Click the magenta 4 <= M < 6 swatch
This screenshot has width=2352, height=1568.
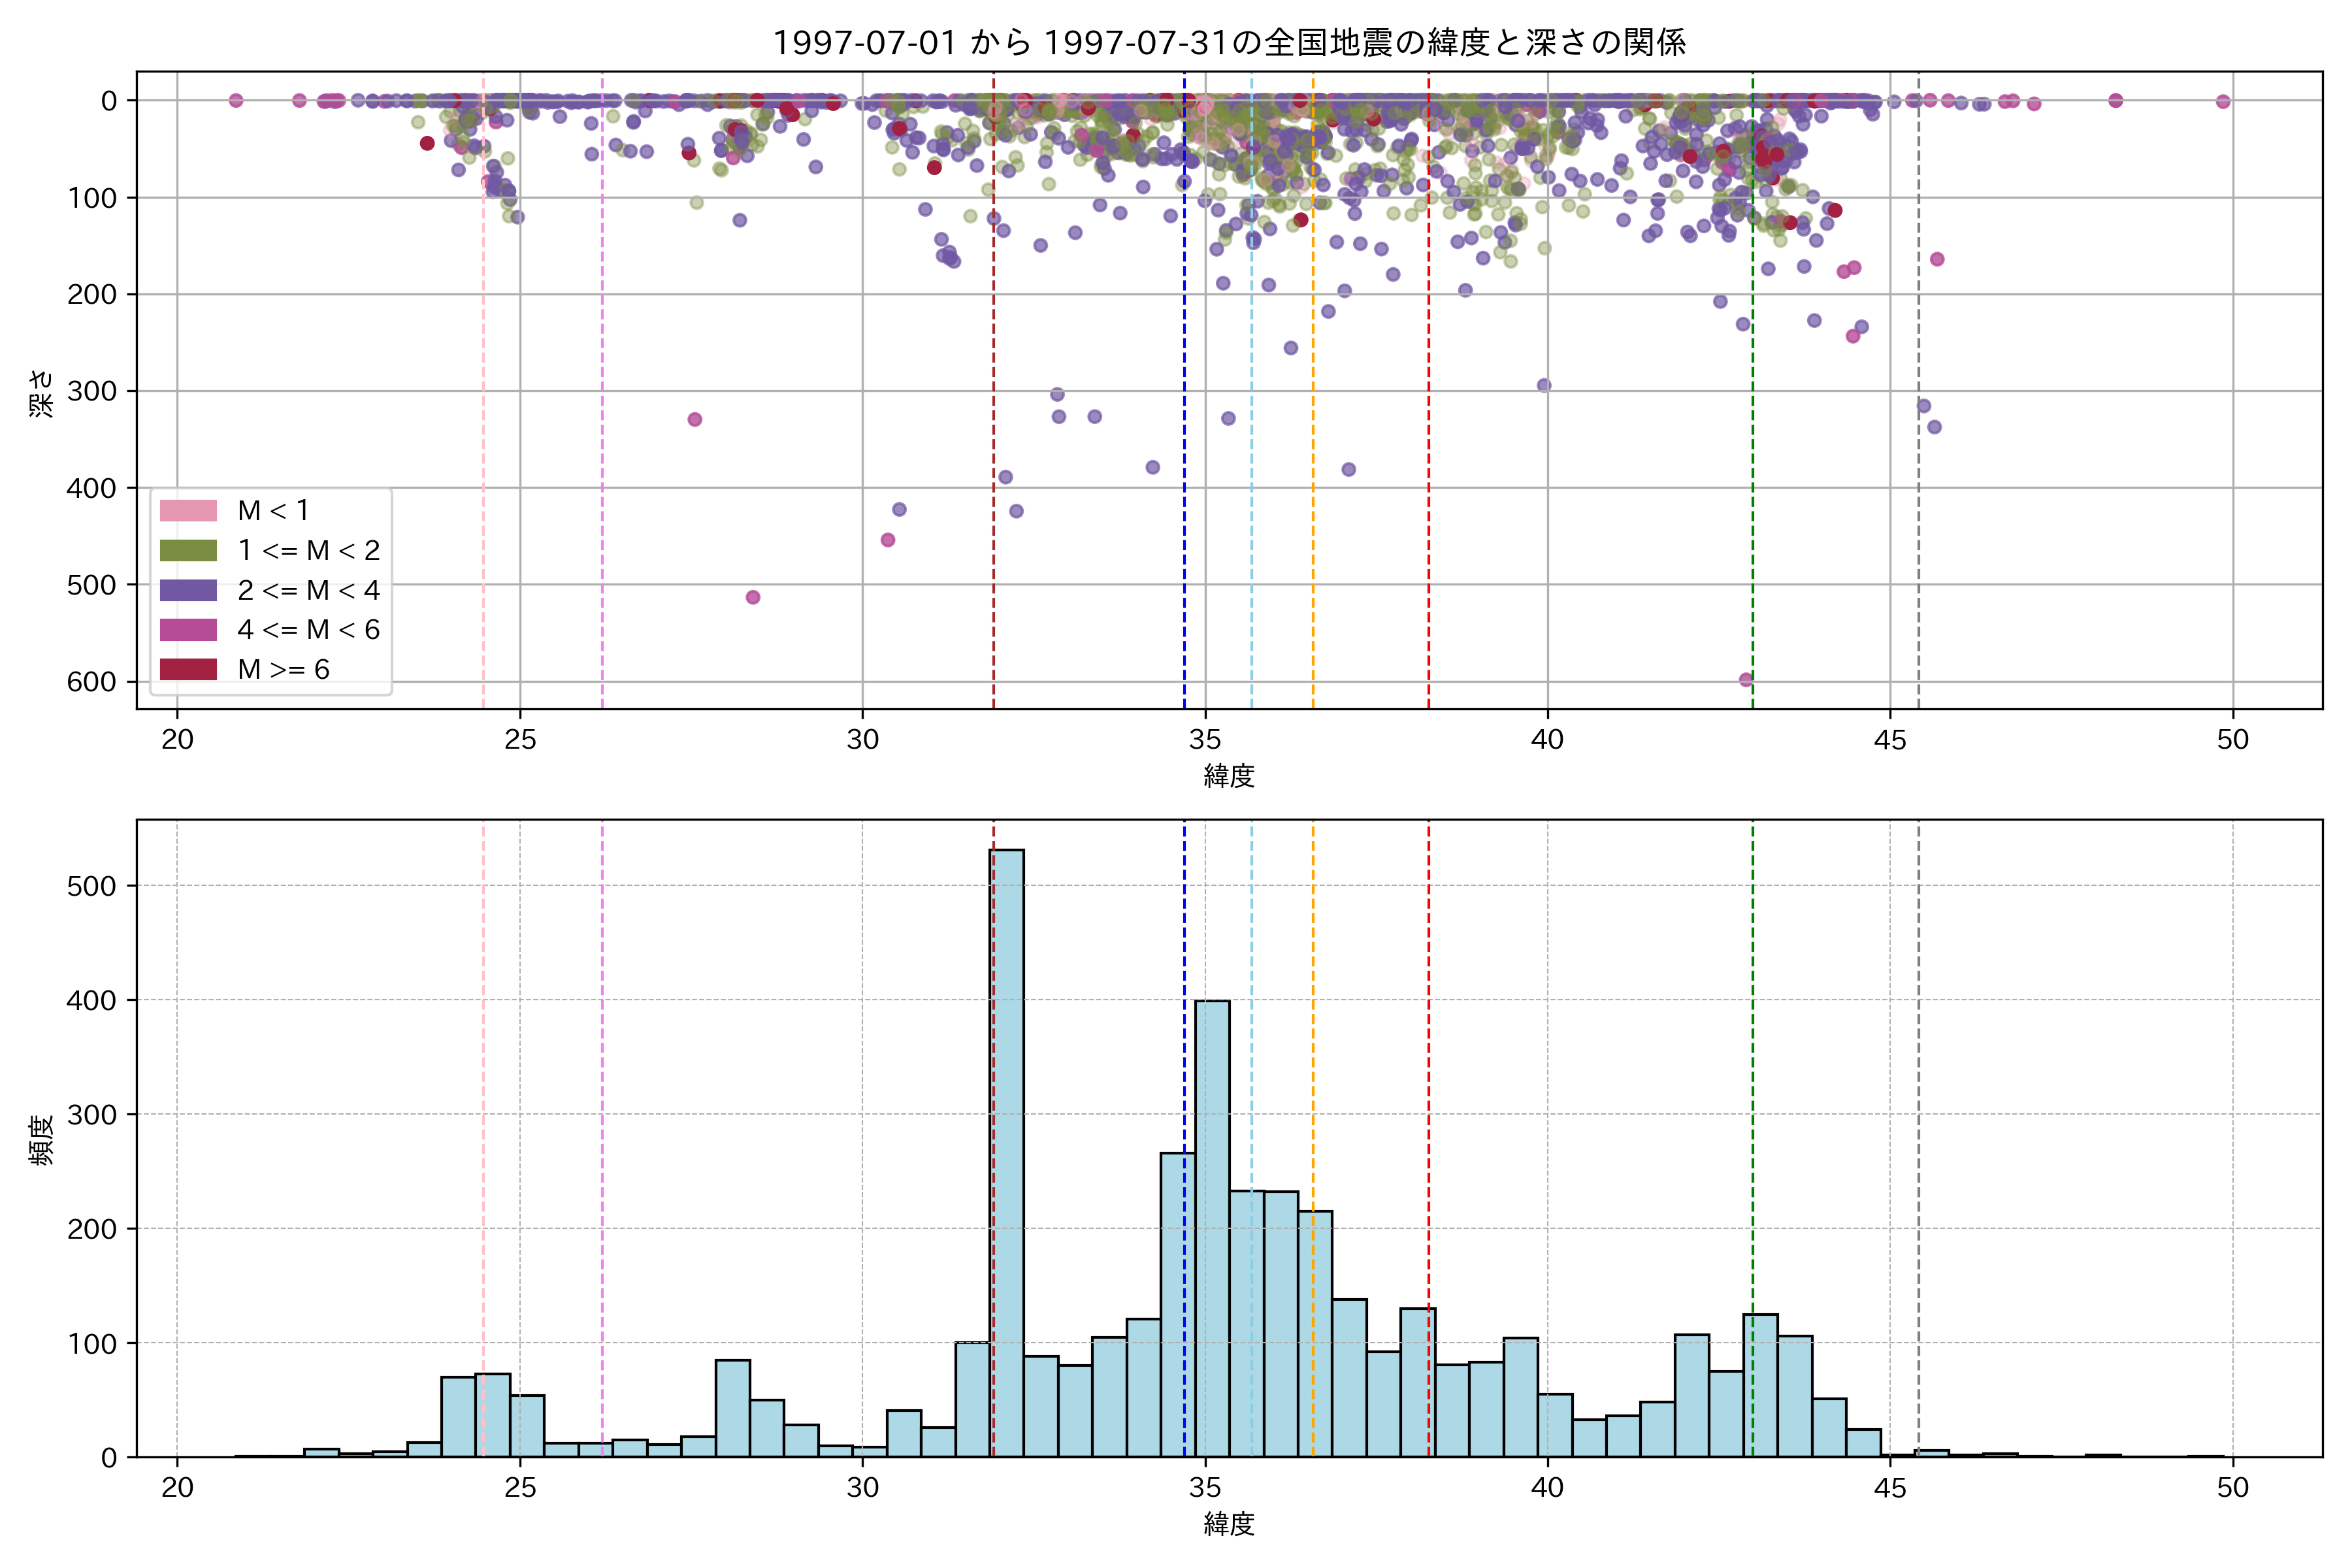click(x=188, y=630)
